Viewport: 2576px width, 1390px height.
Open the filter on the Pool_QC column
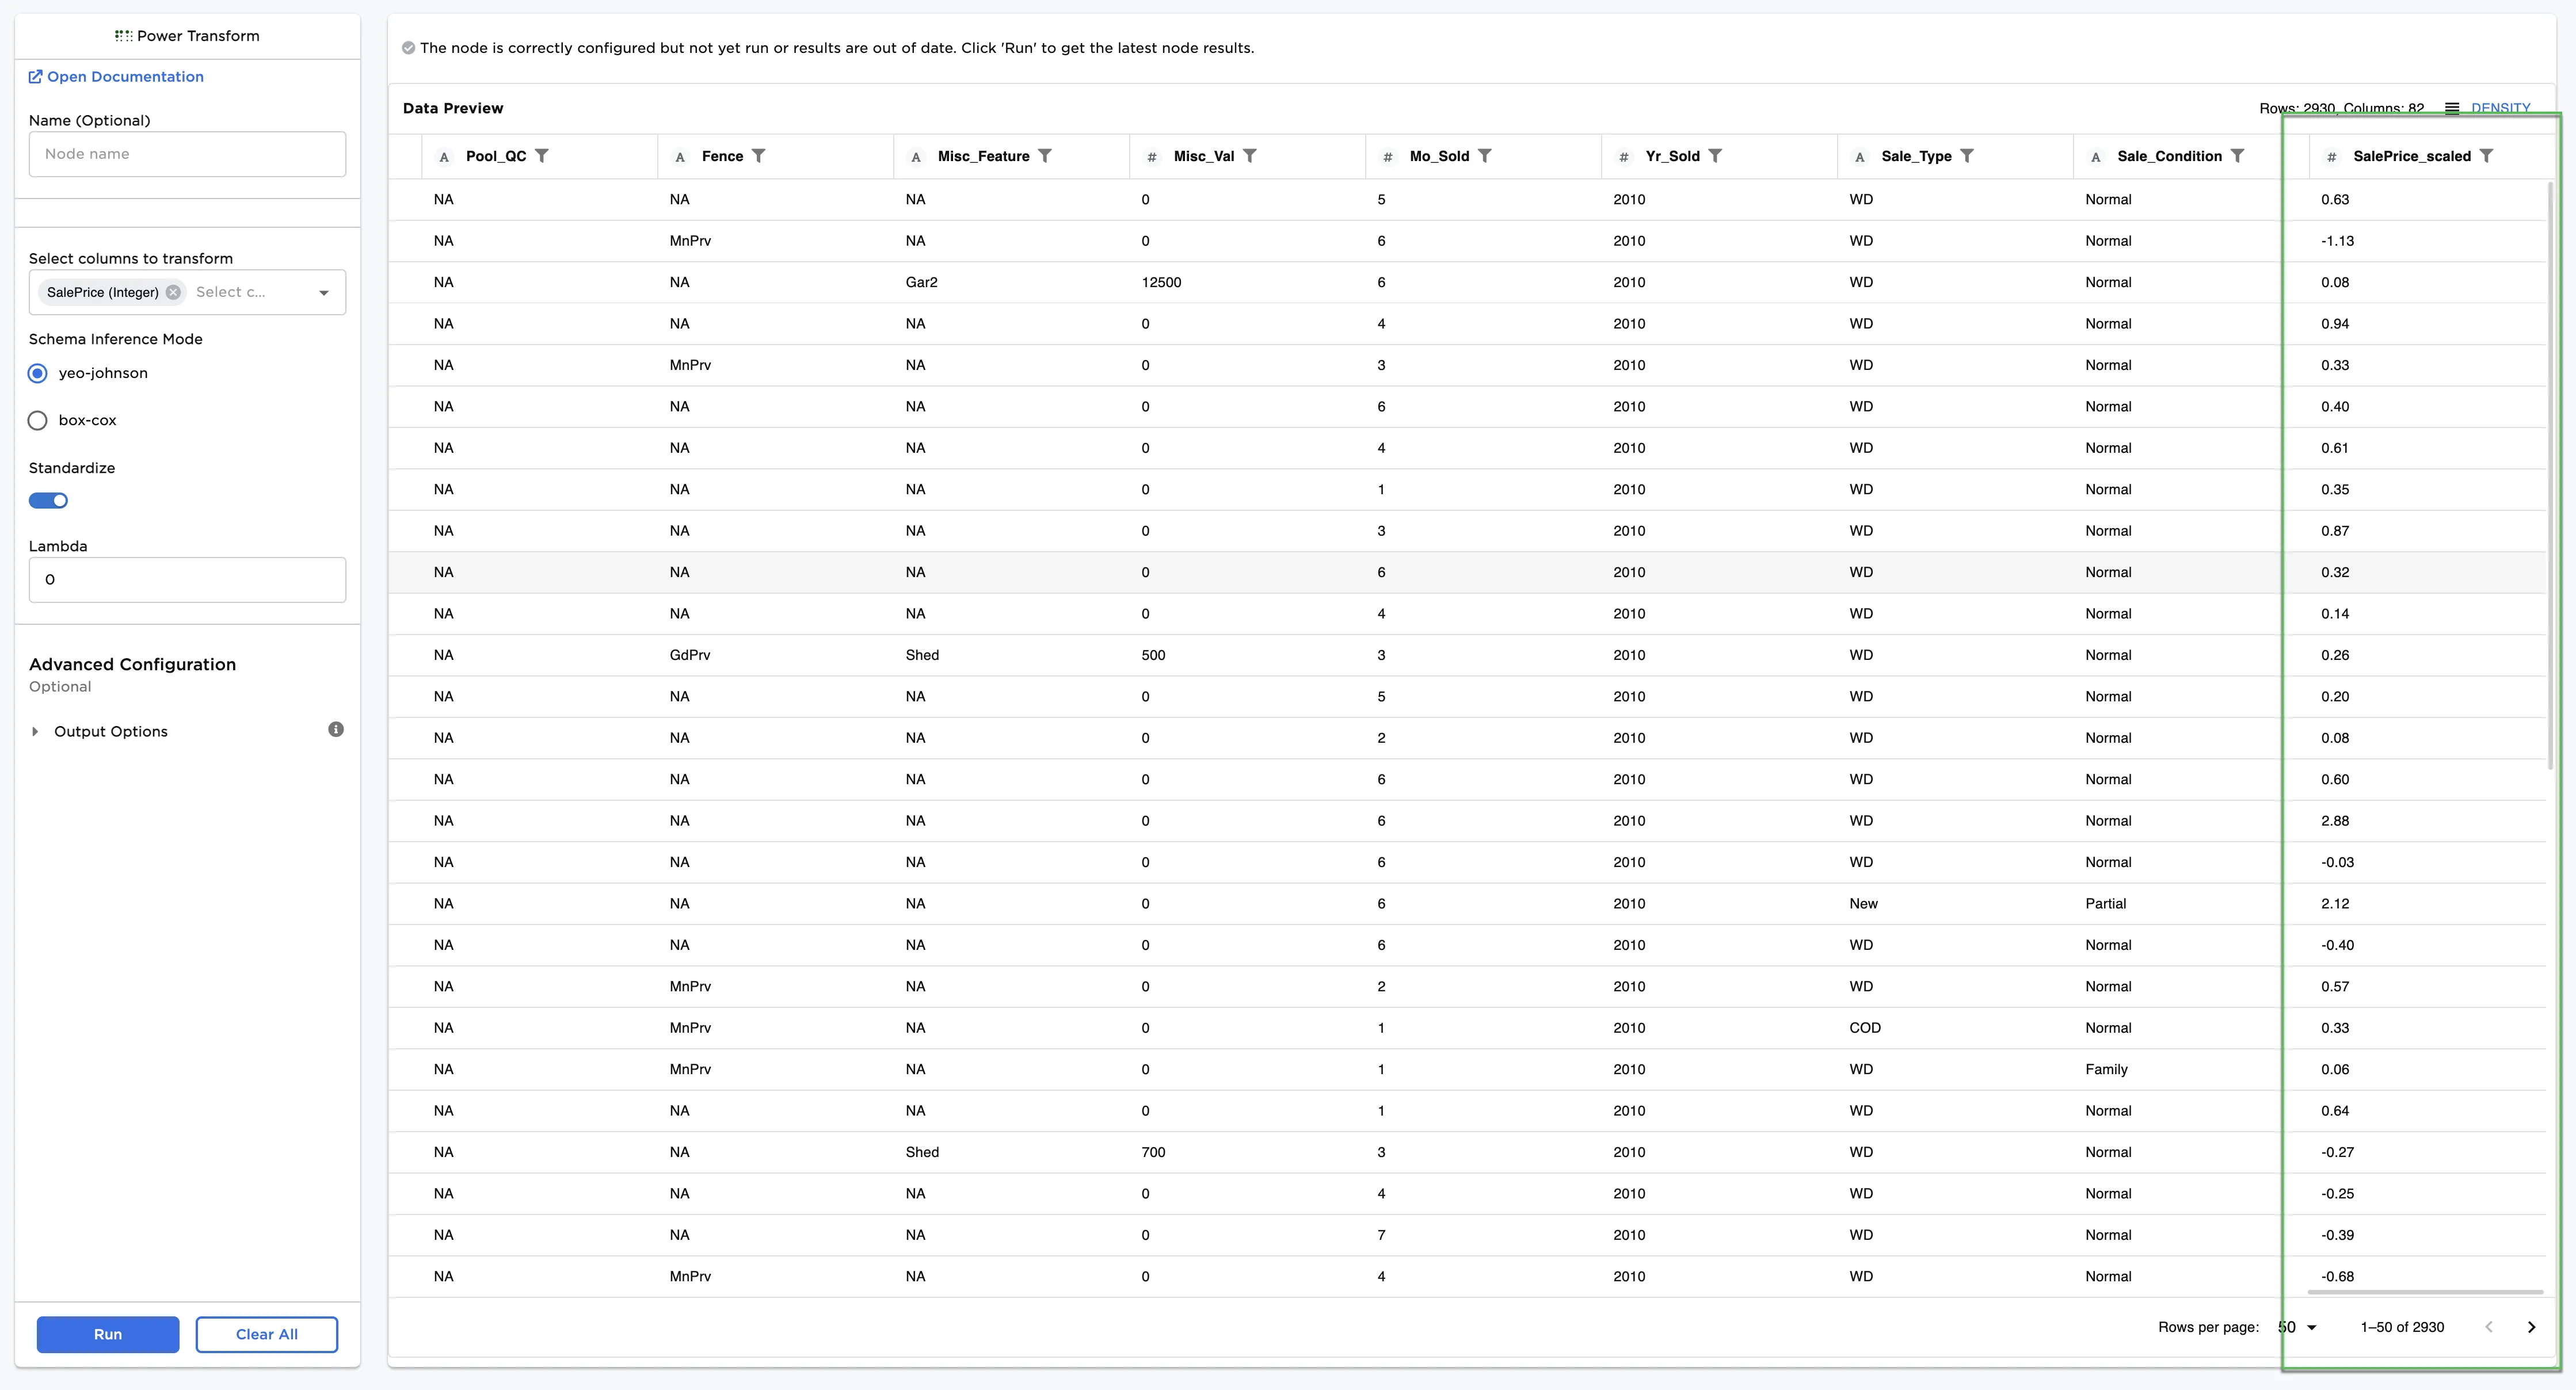(x=542, y=156)
